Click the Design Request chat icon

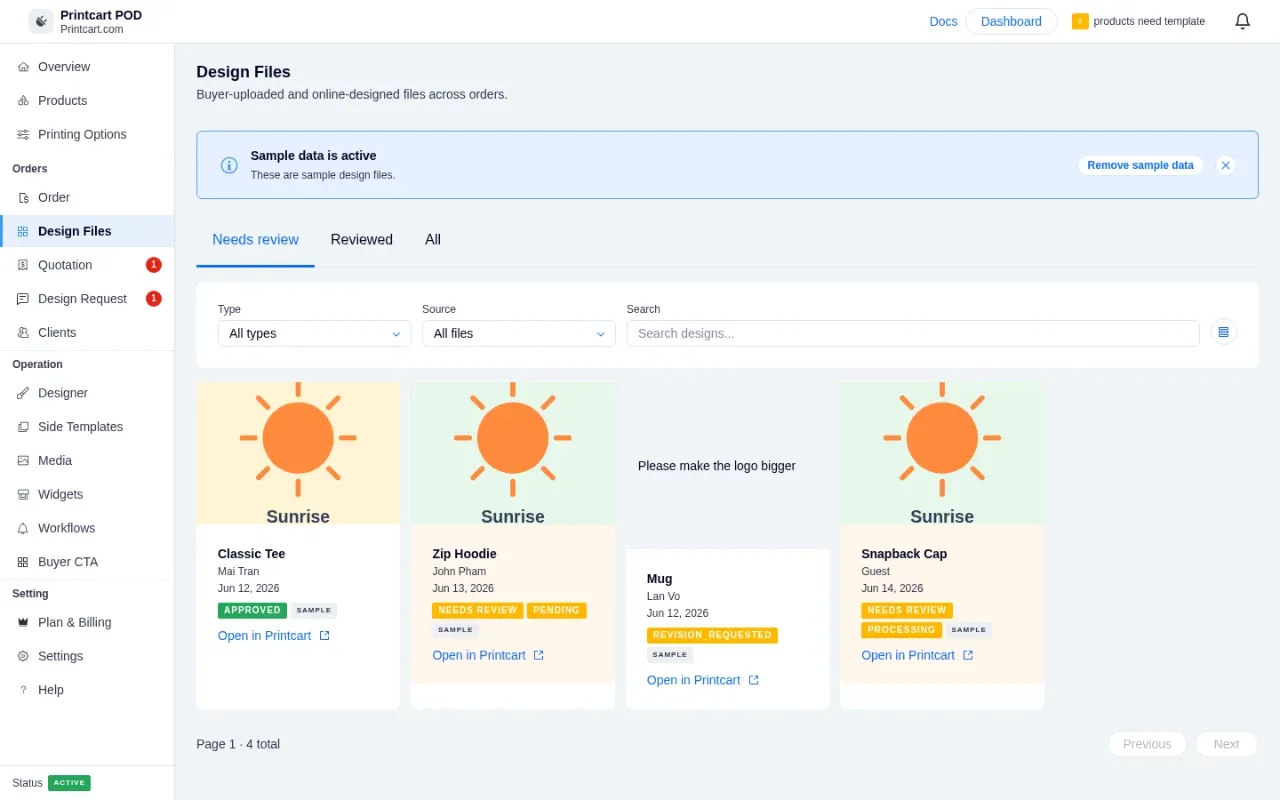pyautogui.click(x=23, y=299)
